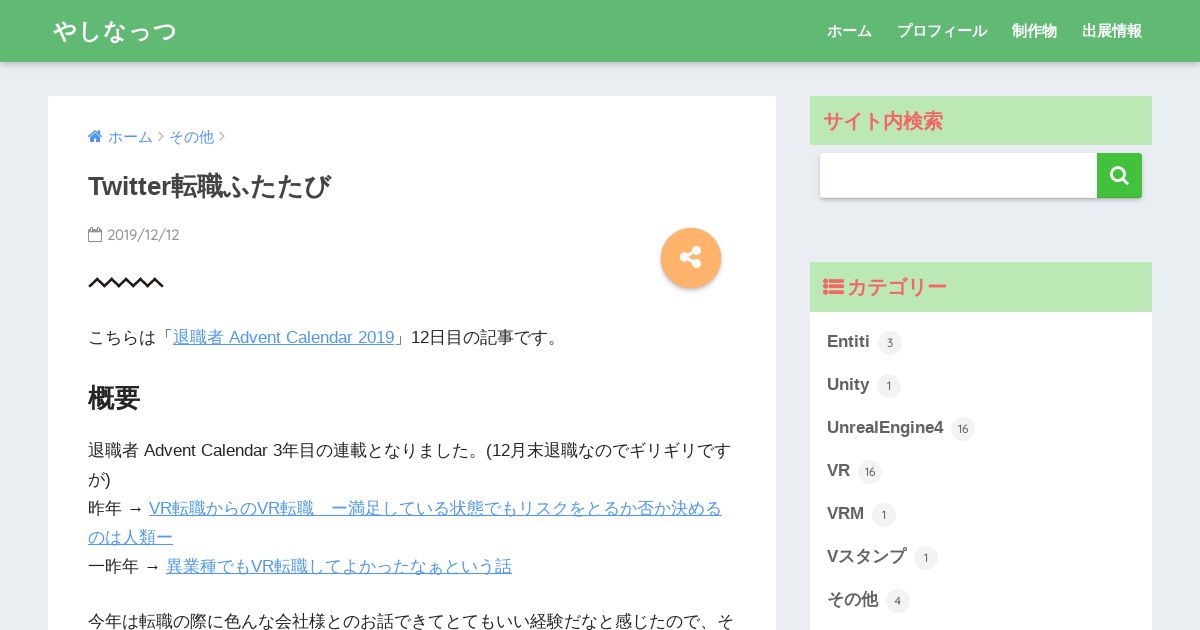
Task: Click the Twitter転職ふたたび article title
Action: coord(209,187)
